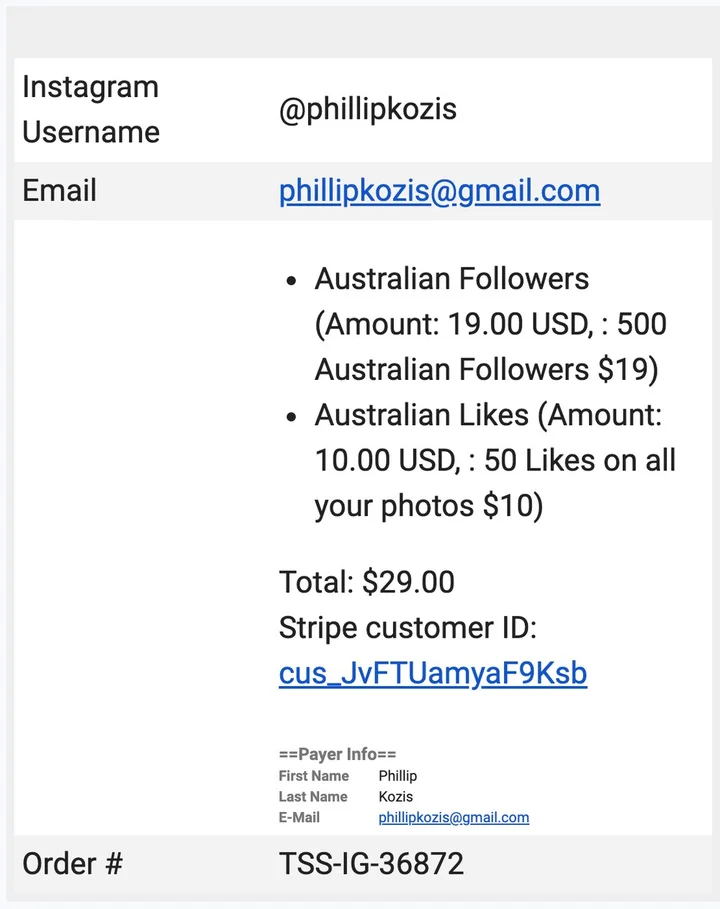Click the Total: $29.00 line
This screenshot has width=720, height=909.
pos(366,582)
